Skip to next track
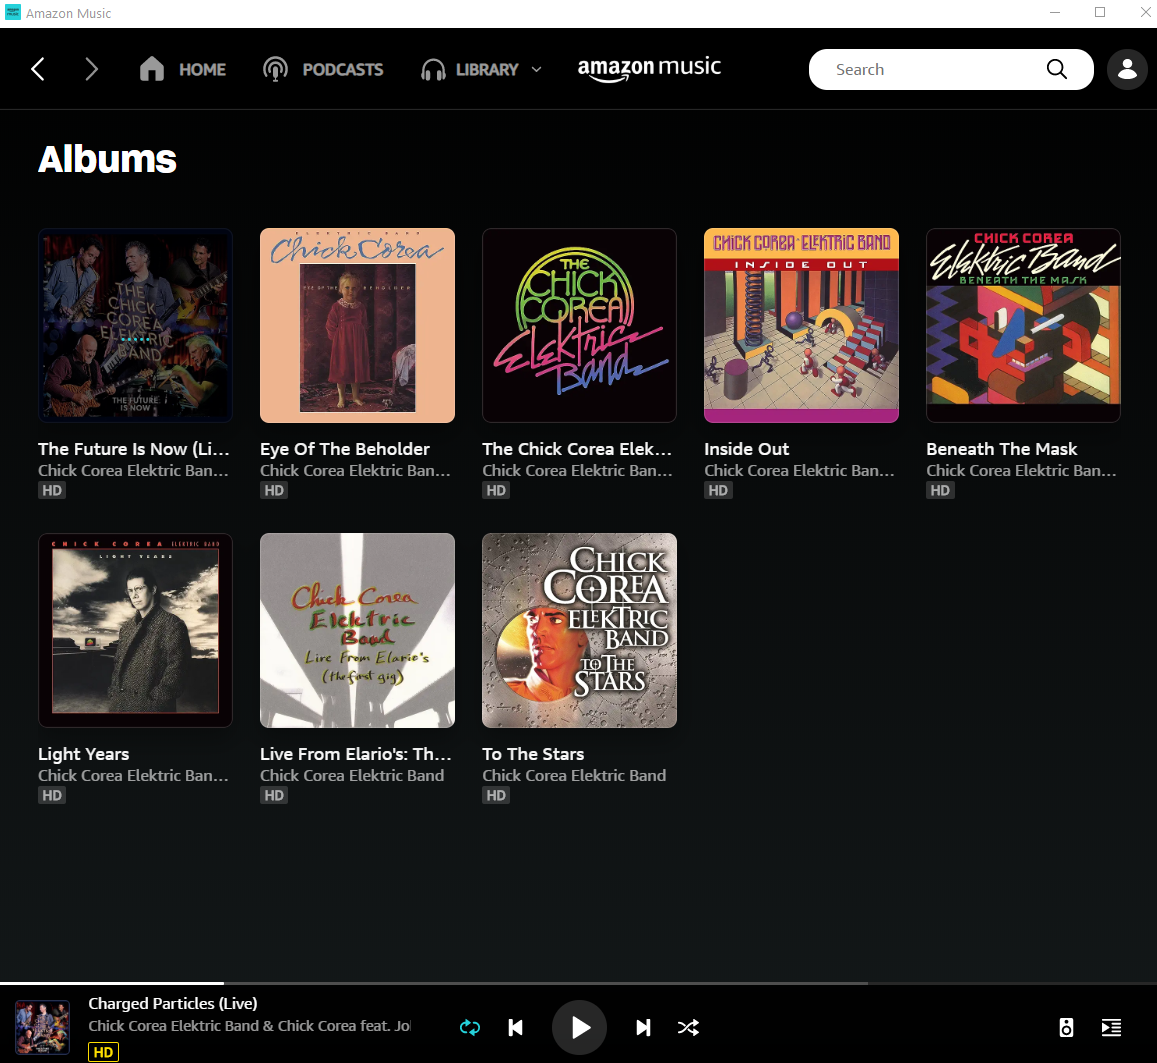This screenshot has width=1157, height=1063. (643, 1027)
